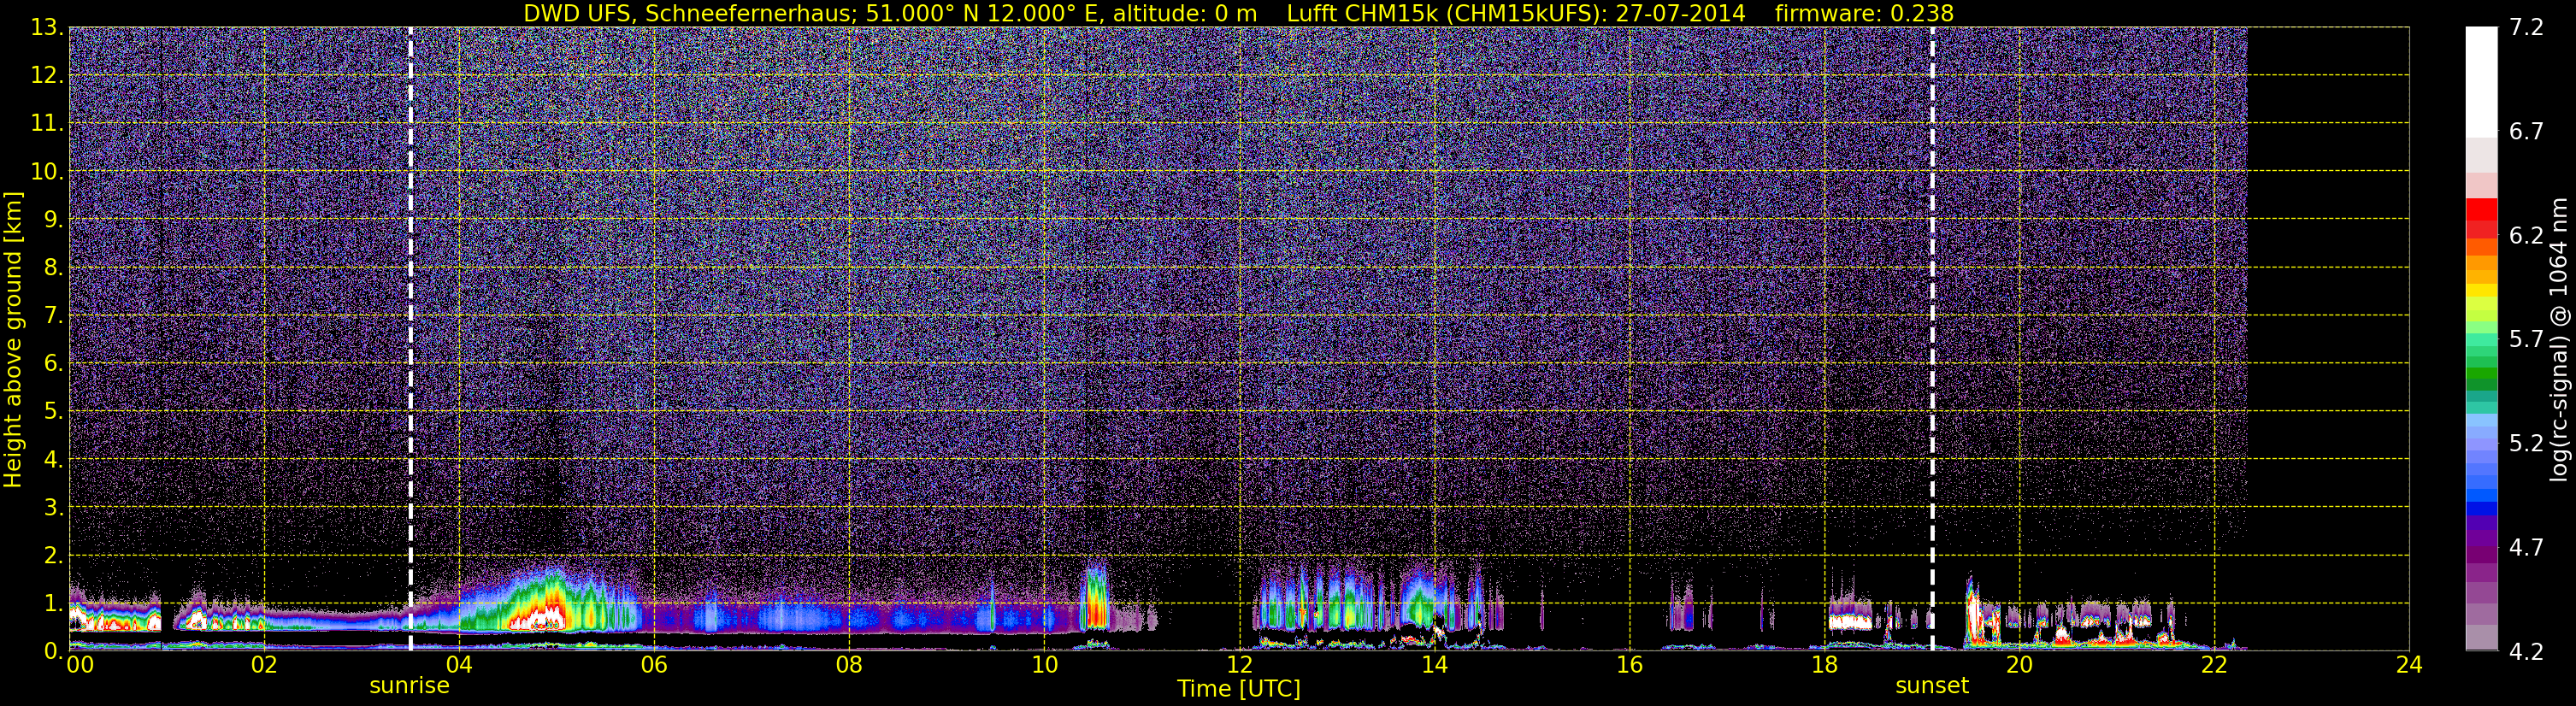Pick the bright red segment of the colorbar

pyautogui.click(x=2481, y=209)
